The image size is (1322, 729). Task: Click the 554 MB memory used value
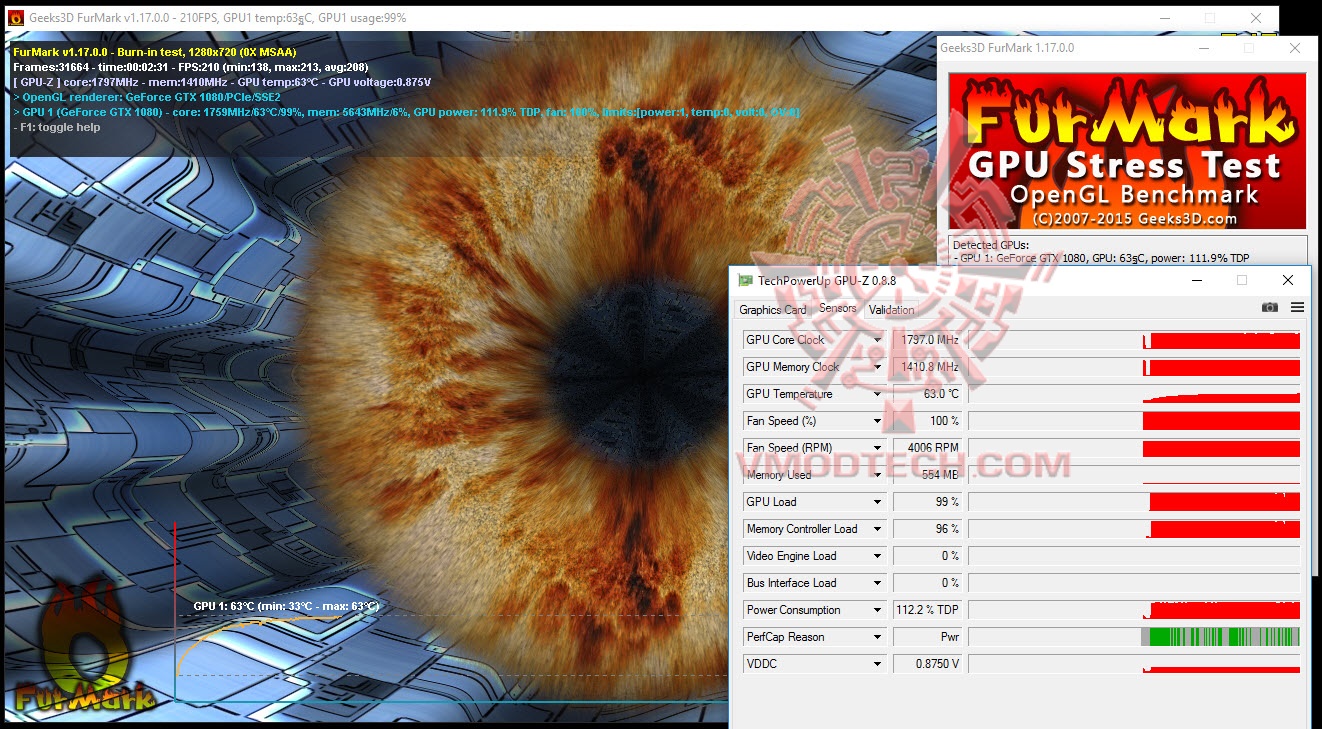(x=928, y=475)
